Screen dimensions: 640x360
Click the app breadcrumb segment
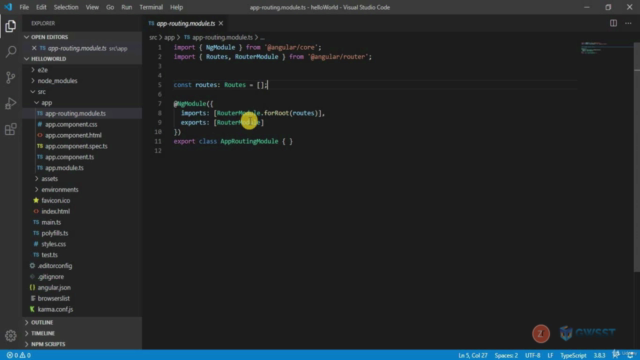pos(169,37)
